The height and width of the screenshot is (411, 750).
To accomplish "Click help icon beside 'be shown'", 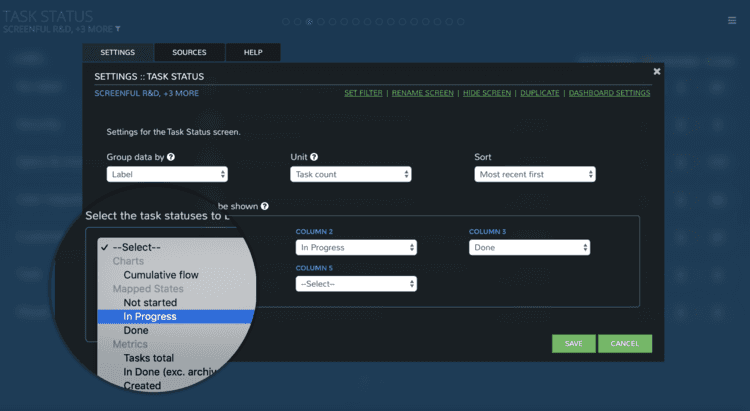I will 265,206.
